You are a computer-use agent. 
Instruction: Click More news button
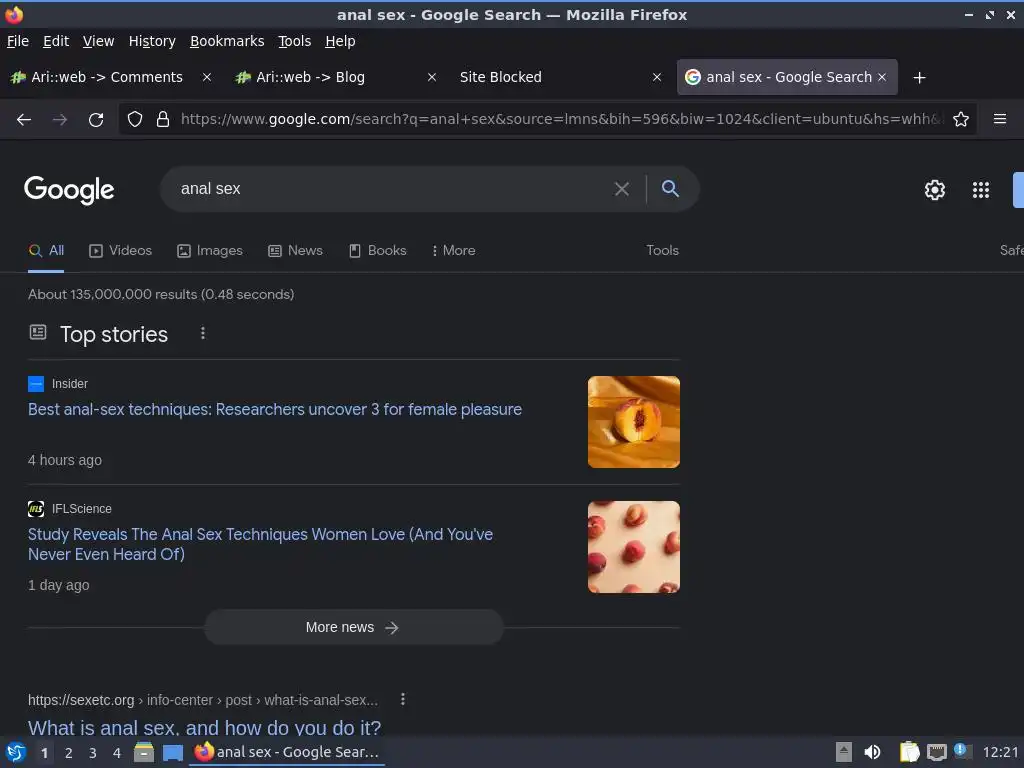click(353, 628)
